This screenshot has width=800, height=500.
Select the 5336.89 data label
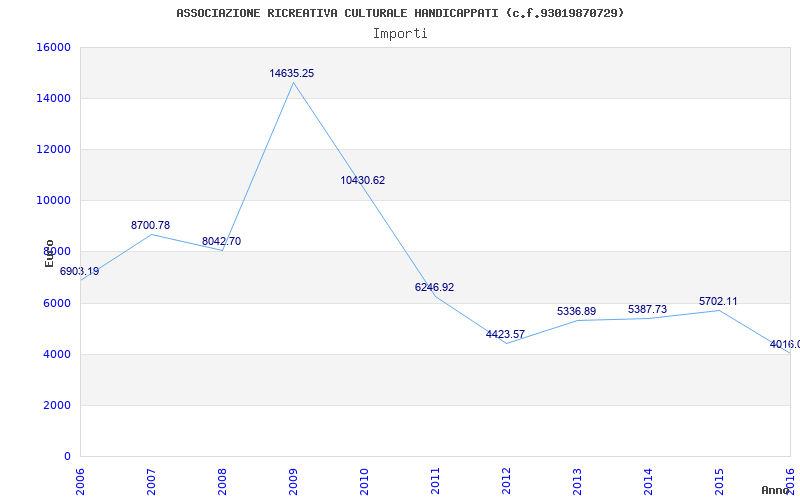click(577, 311)
